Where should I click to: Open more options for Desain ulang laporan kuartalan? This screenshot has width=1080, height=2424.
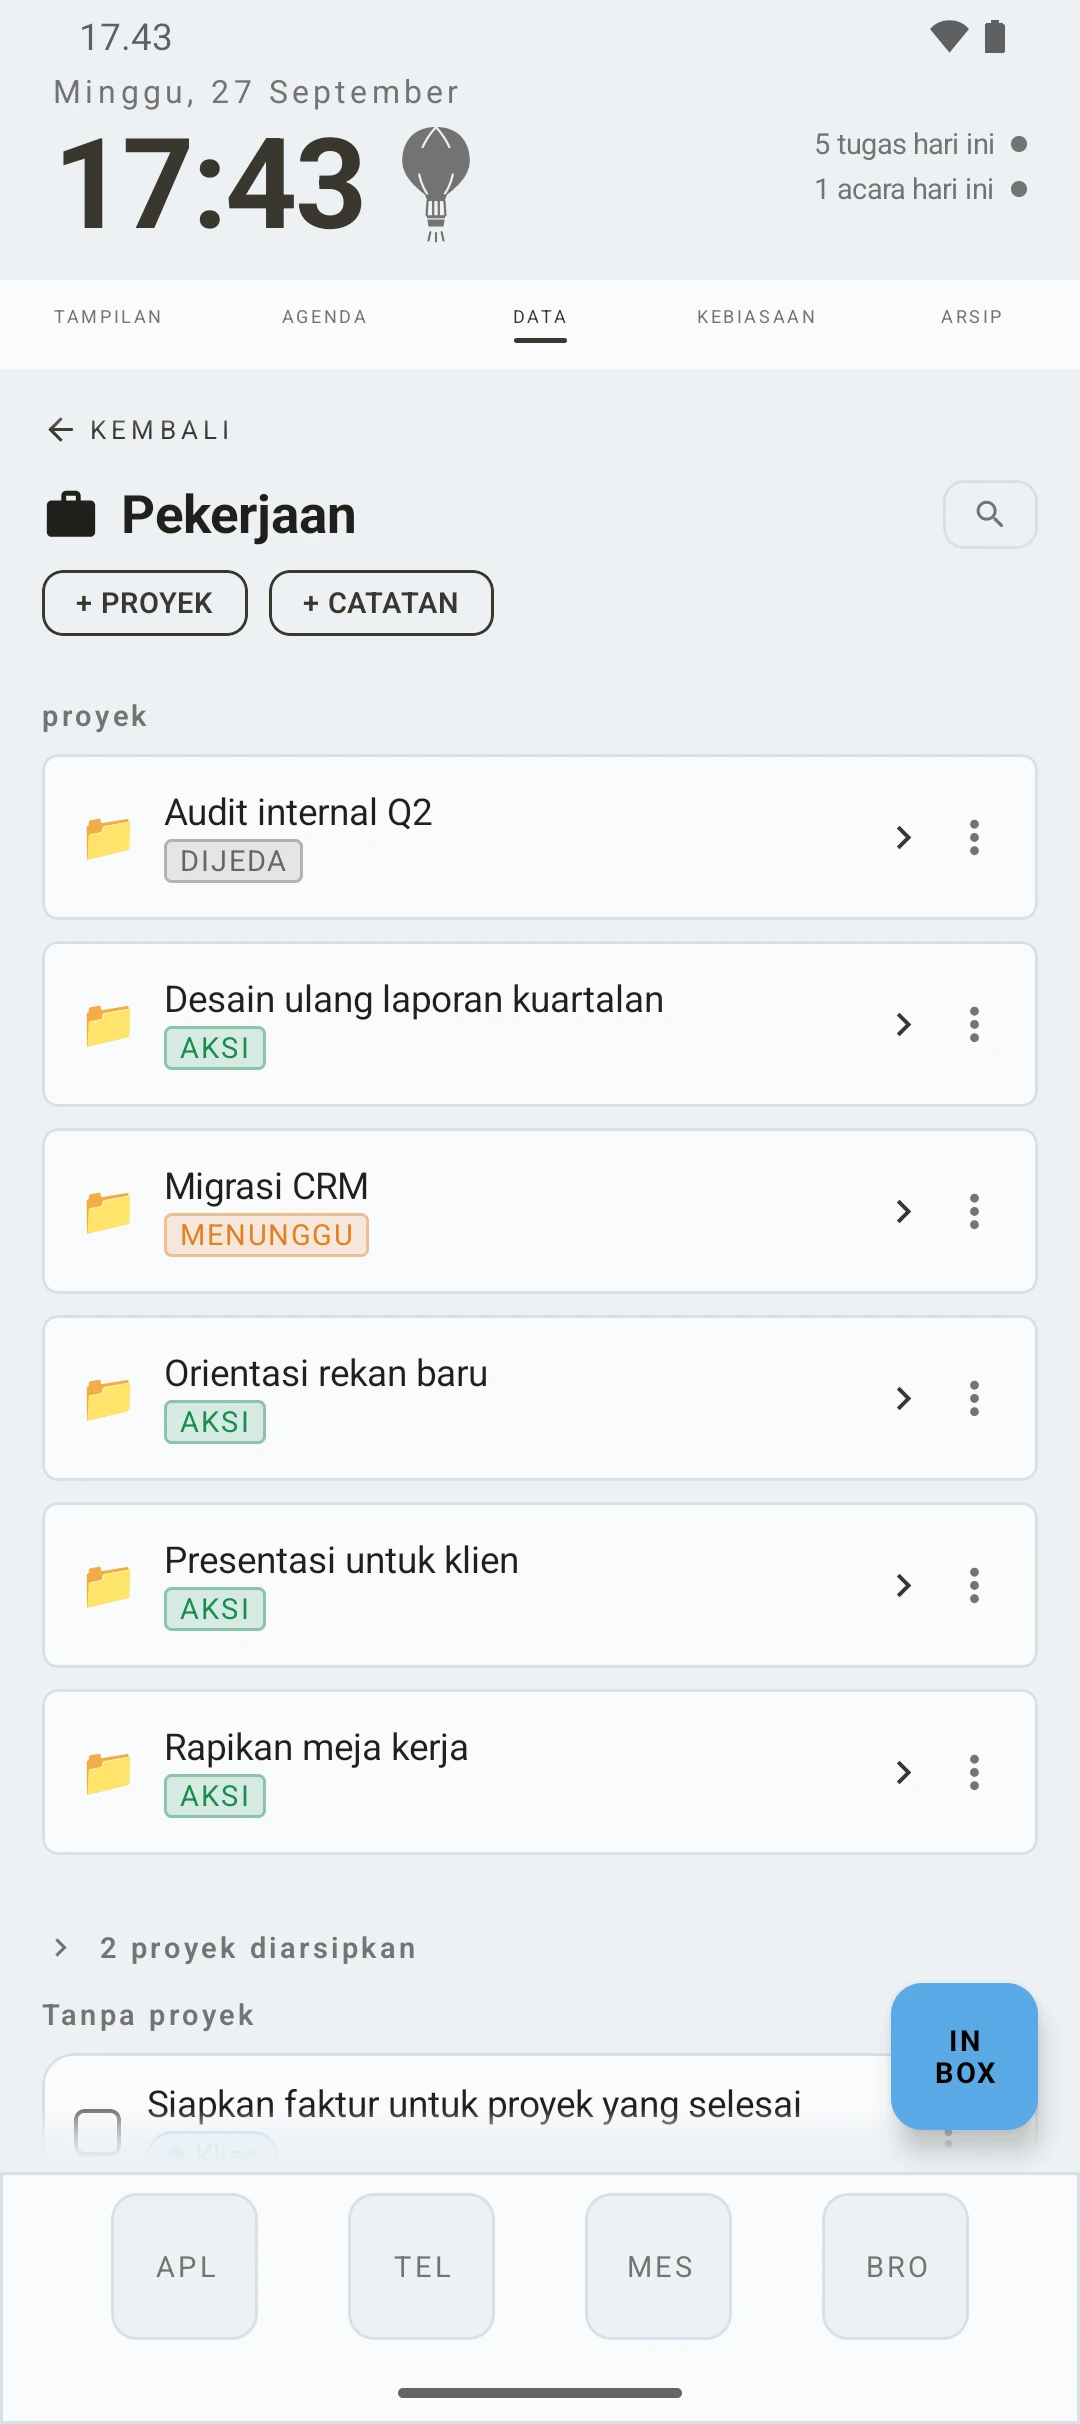click(974, 1024)
